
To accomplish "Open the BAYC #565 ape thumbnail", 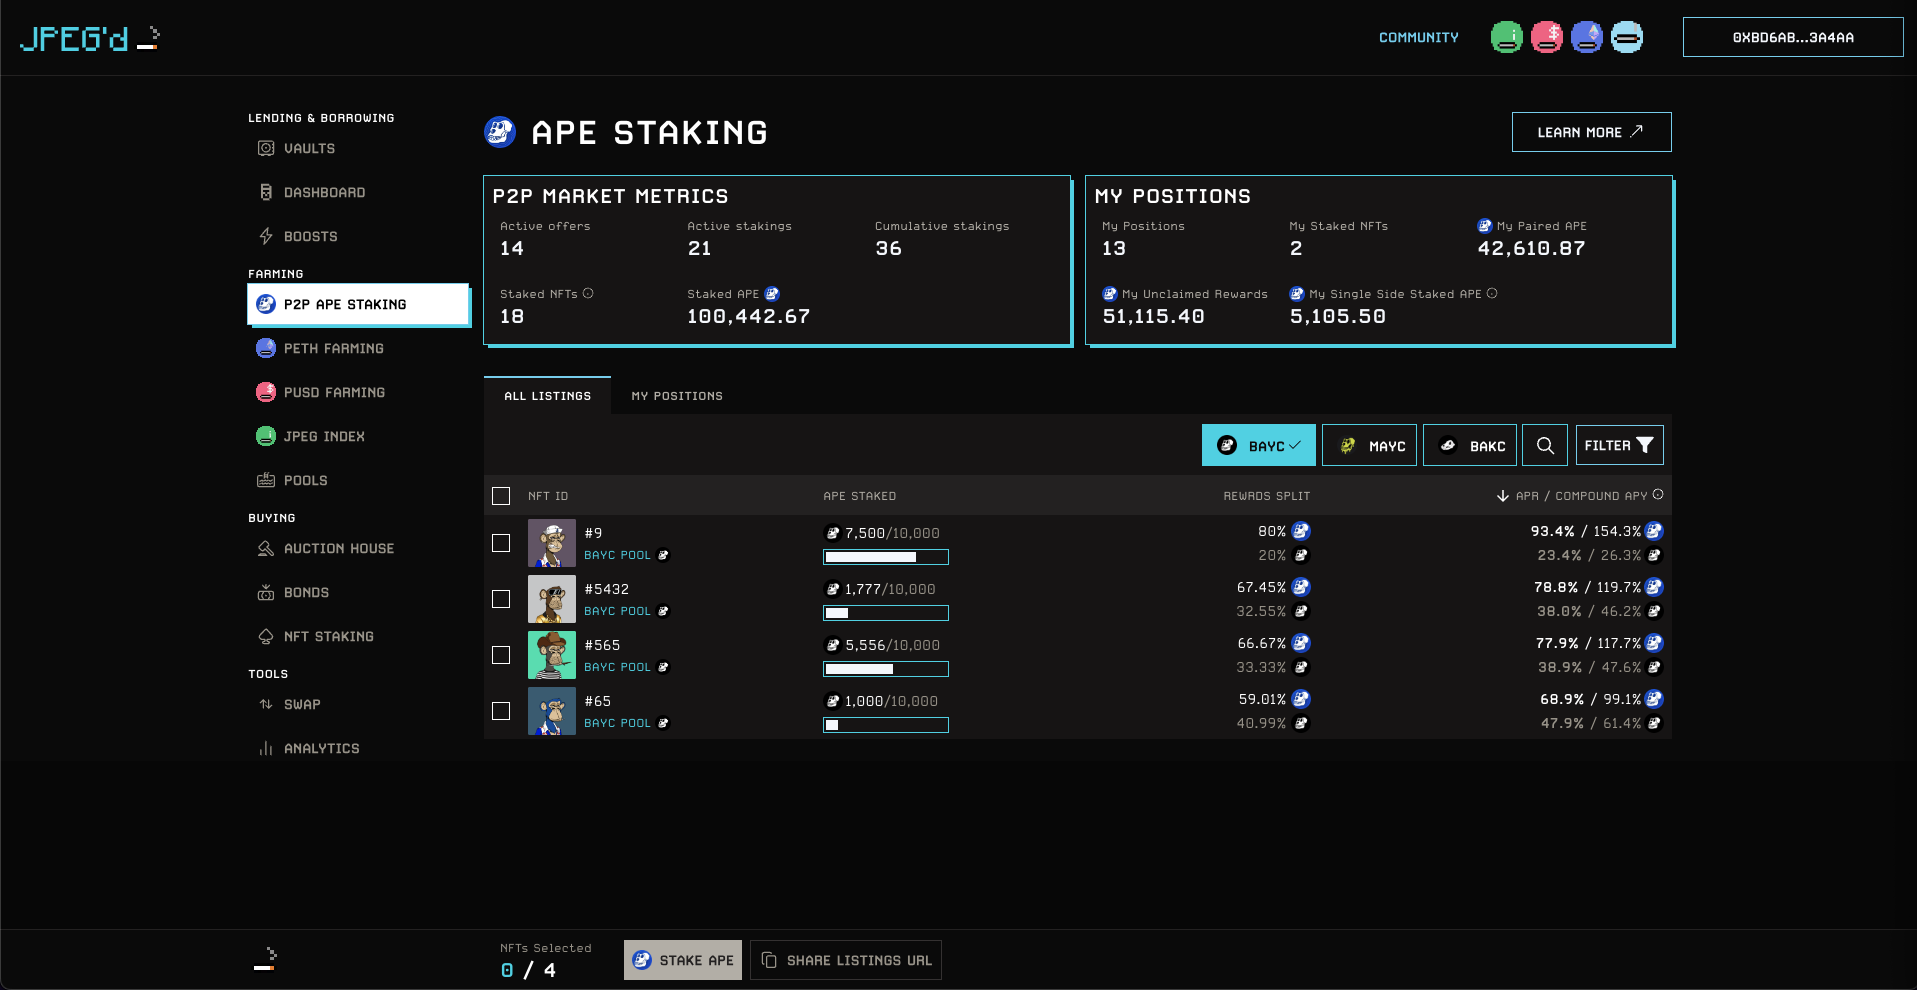I will [x=551, y=655].
